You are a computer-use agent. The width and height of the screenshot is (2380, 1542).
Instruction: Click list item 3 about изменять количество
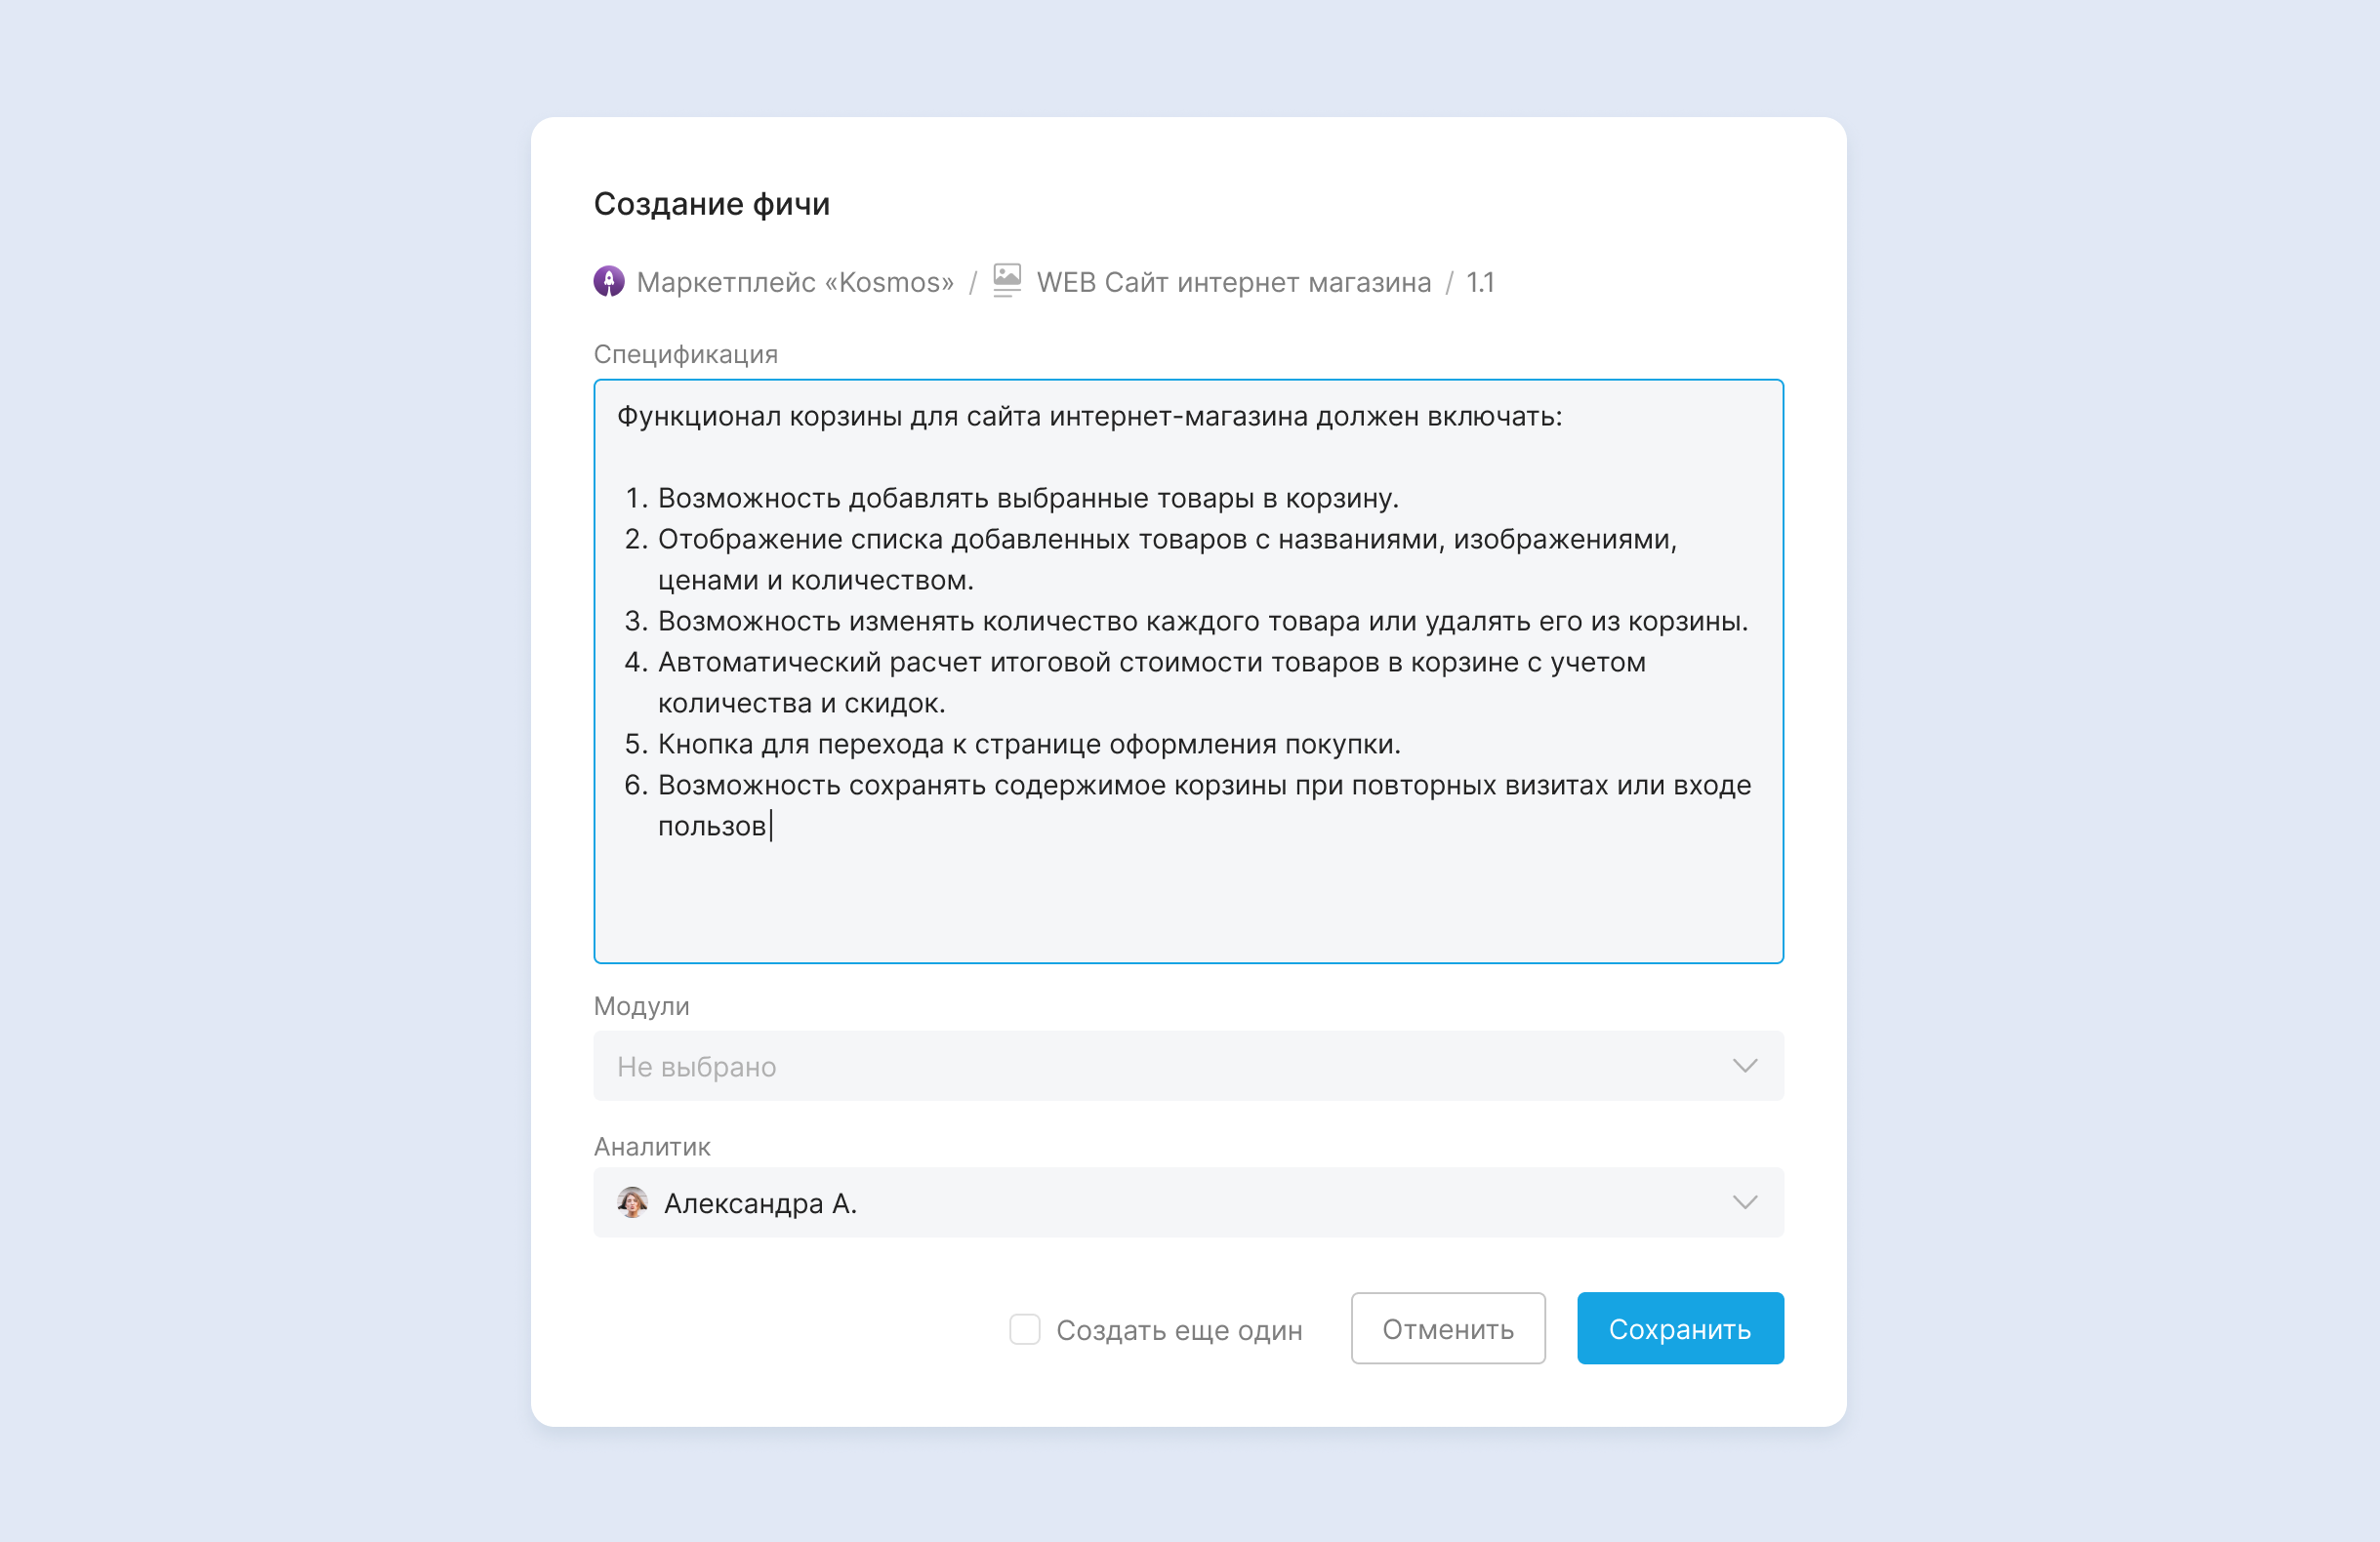tap(1202, 621)
